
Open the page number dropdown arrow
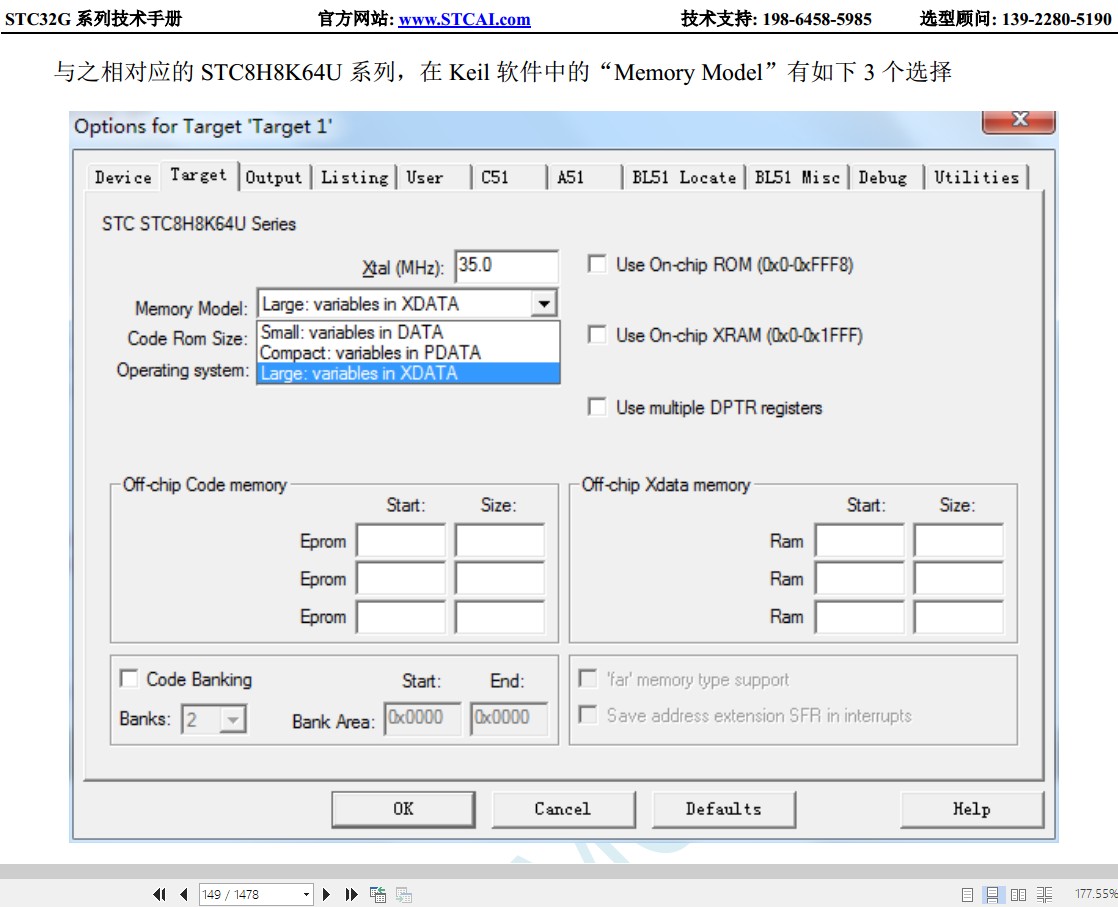pyautogui.click(x=307, y=894)
